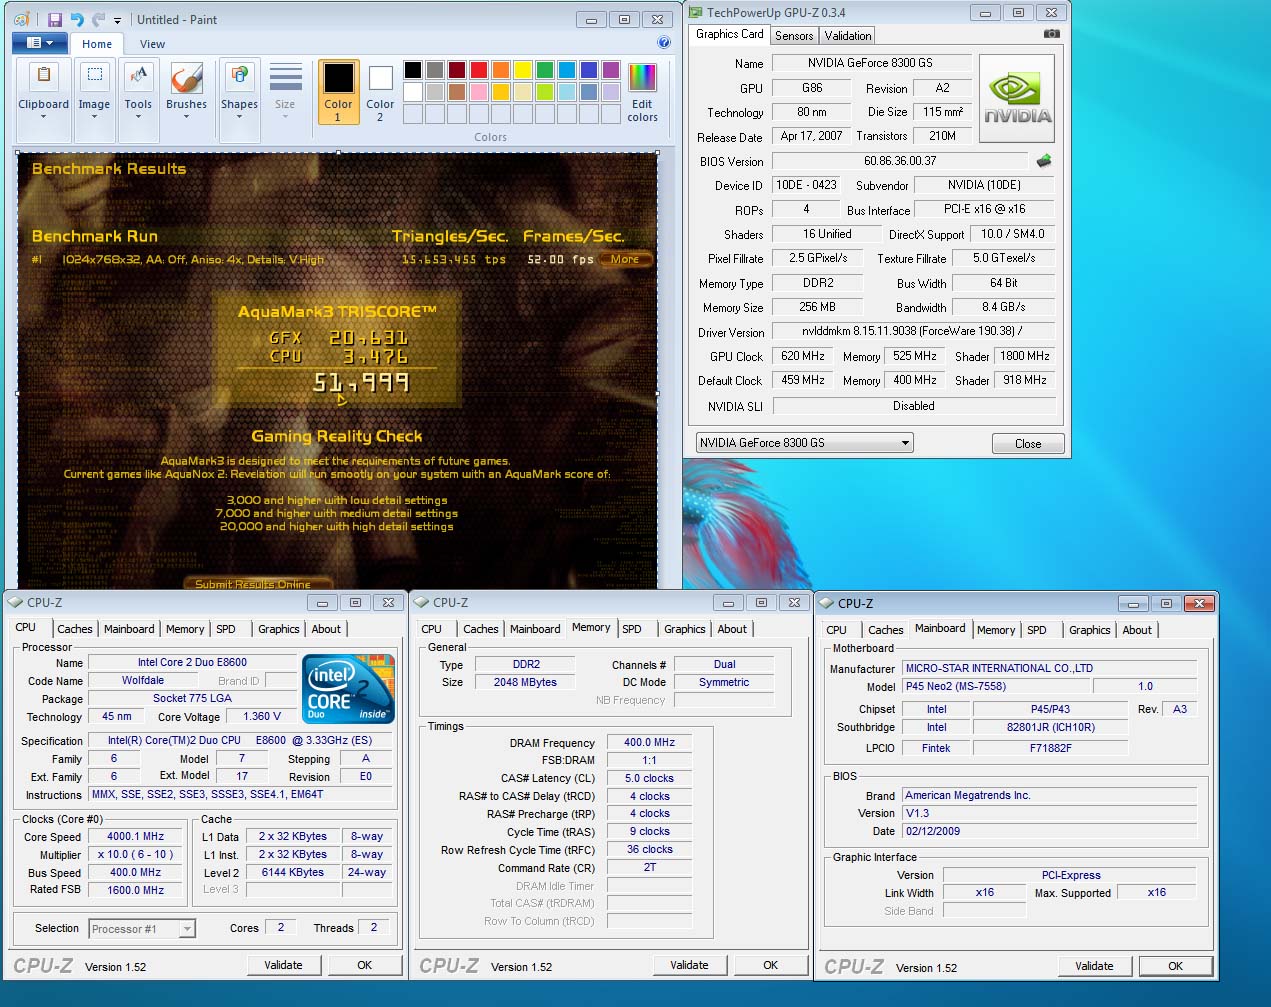
Task: Click the BIOS save chip icon in GPU-Z
Action: tap(1044, 161)
